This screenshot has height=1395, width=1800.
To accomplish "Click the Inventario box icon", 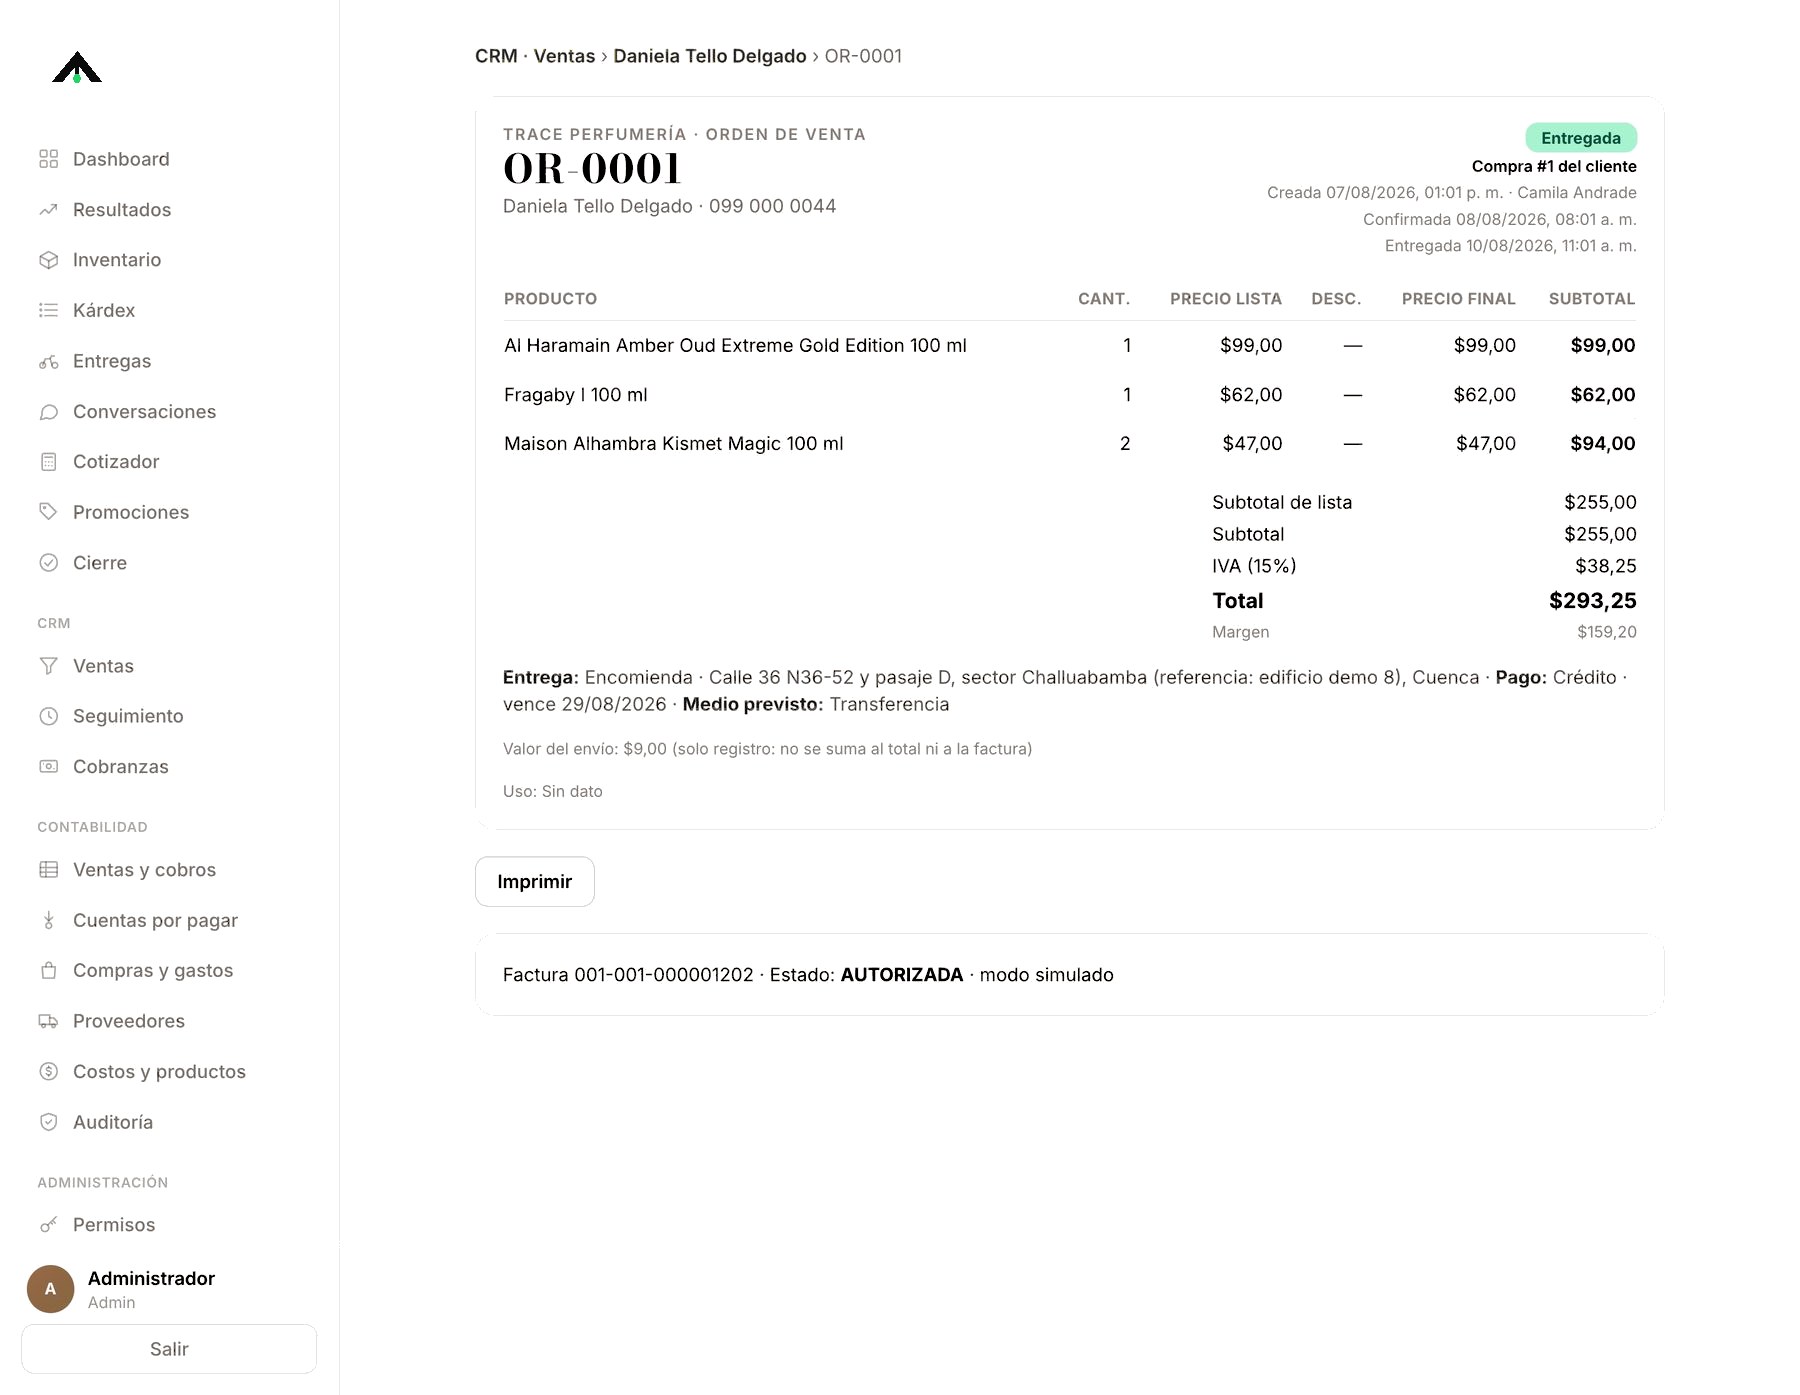I will coord(48,260).
